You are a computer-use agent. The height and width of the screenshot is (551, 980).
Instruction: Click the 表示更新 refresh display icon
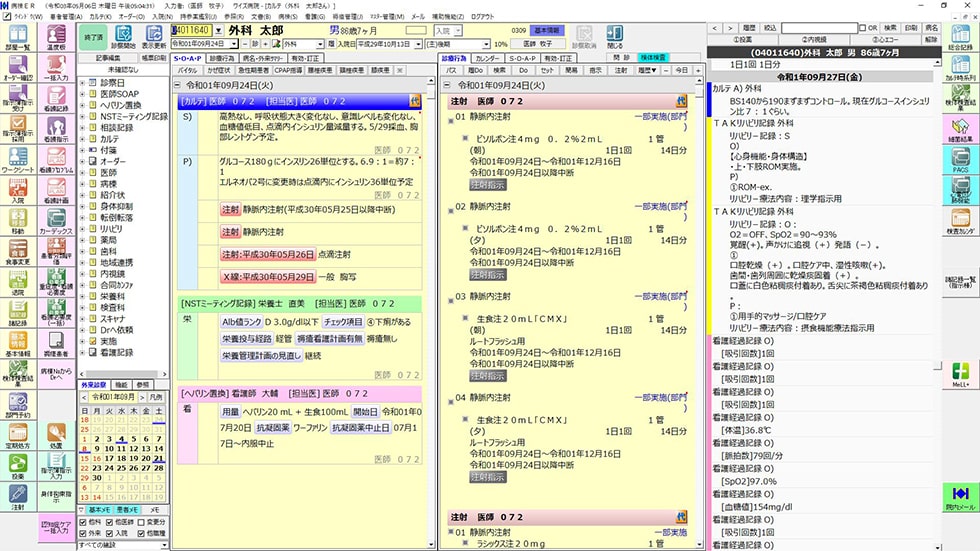[x=154, y=37]
